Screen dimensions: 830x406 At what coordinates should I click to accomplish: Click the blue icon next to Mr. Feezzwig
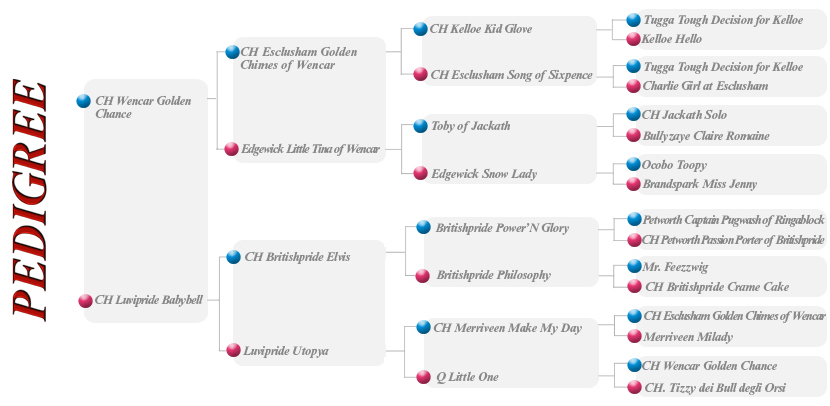click(634, 266)
